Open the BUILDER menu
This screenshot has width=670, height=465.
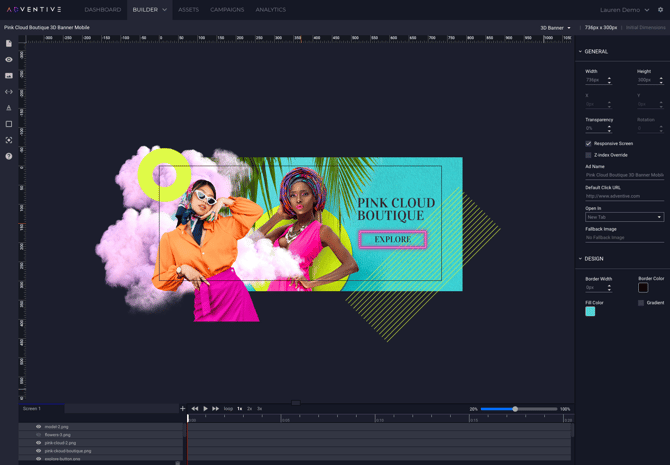(x=150, y=9)
